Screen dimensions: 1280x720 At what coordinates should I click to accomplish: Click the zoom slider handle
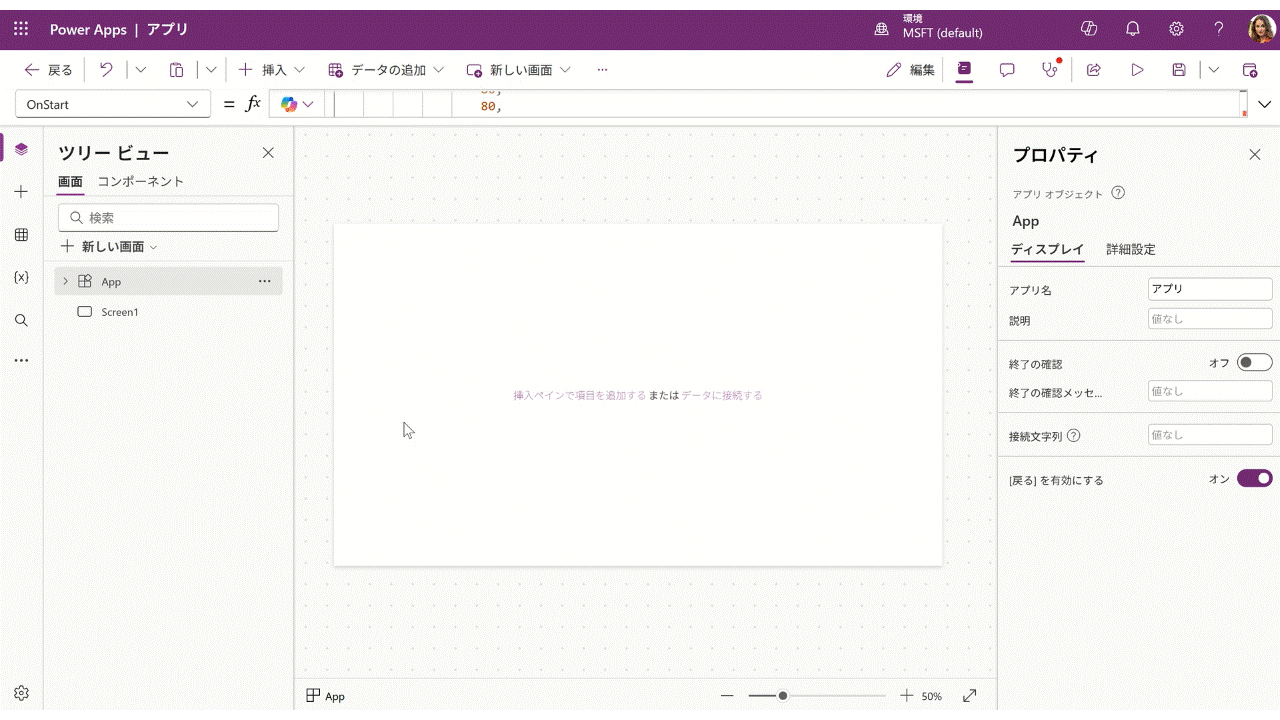(783, 696)
